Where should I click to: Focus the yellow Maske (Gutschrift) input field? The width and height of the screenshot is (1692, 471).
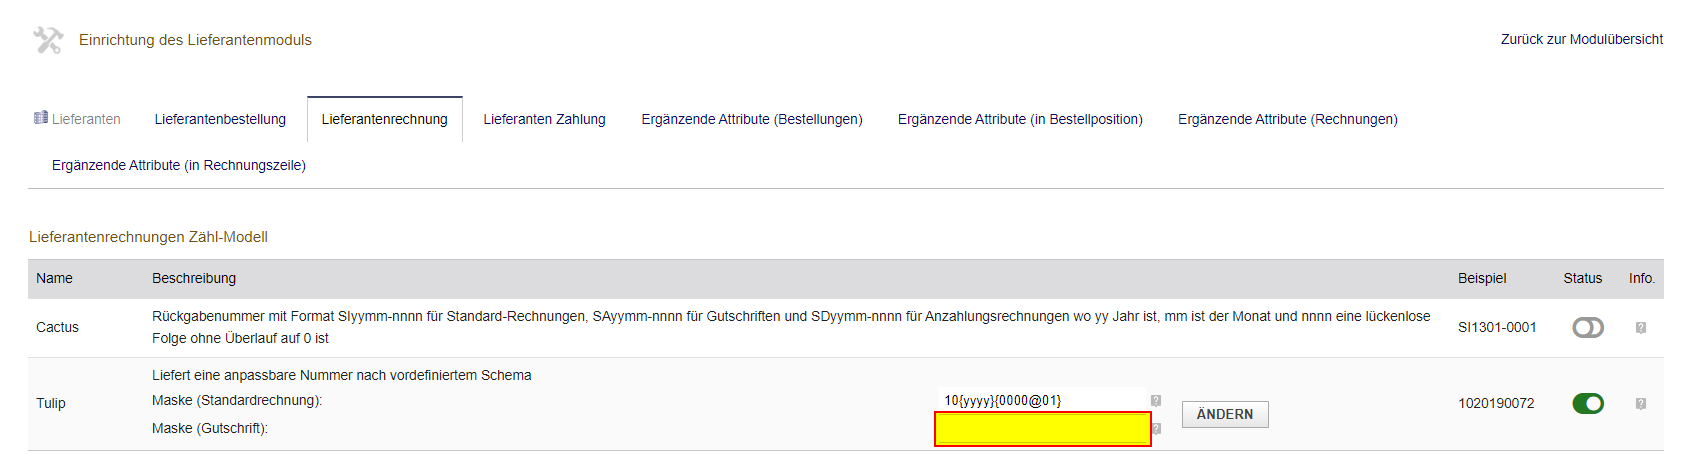point(1043,429)
